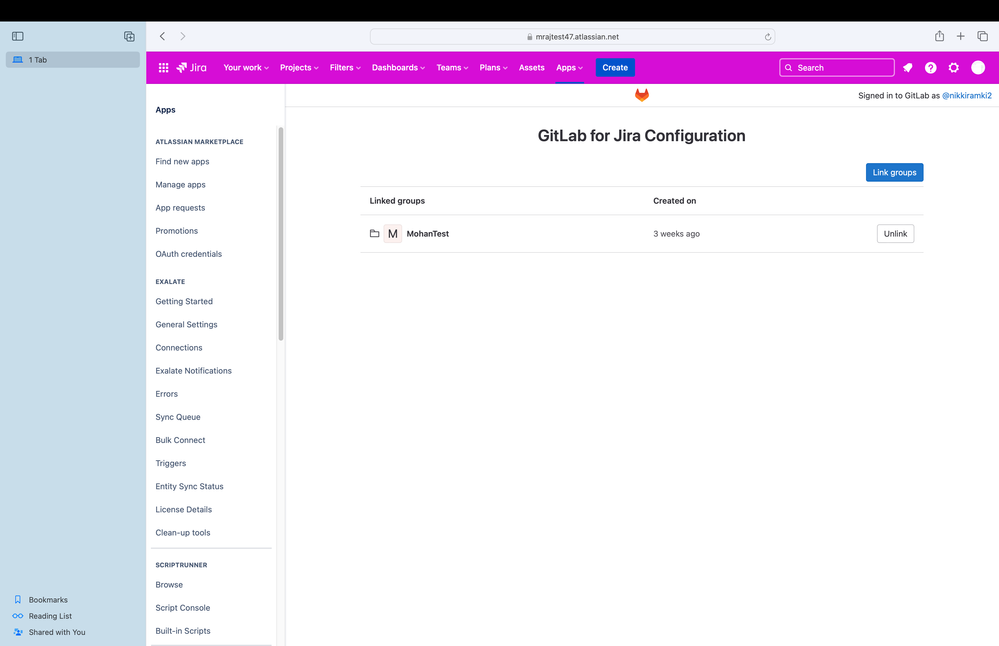Click the Create button
This screenshot has width=999, height=646.
tap(615, 68)
